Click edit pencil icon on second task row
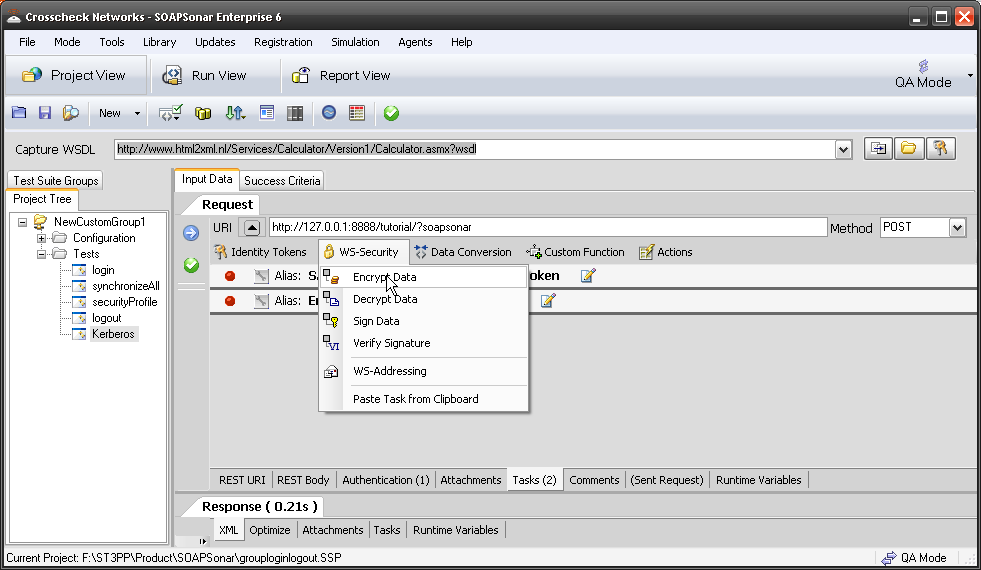Image resolution: width=981 pixels, height=570 pixels. pos(547,300)
